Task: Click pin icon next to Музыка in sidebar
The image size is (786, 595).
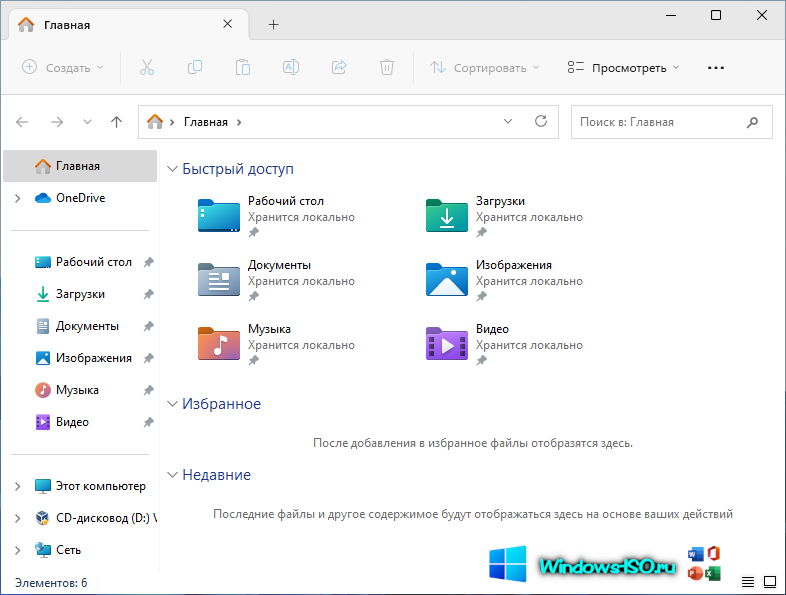Action: tap(148, 390)
